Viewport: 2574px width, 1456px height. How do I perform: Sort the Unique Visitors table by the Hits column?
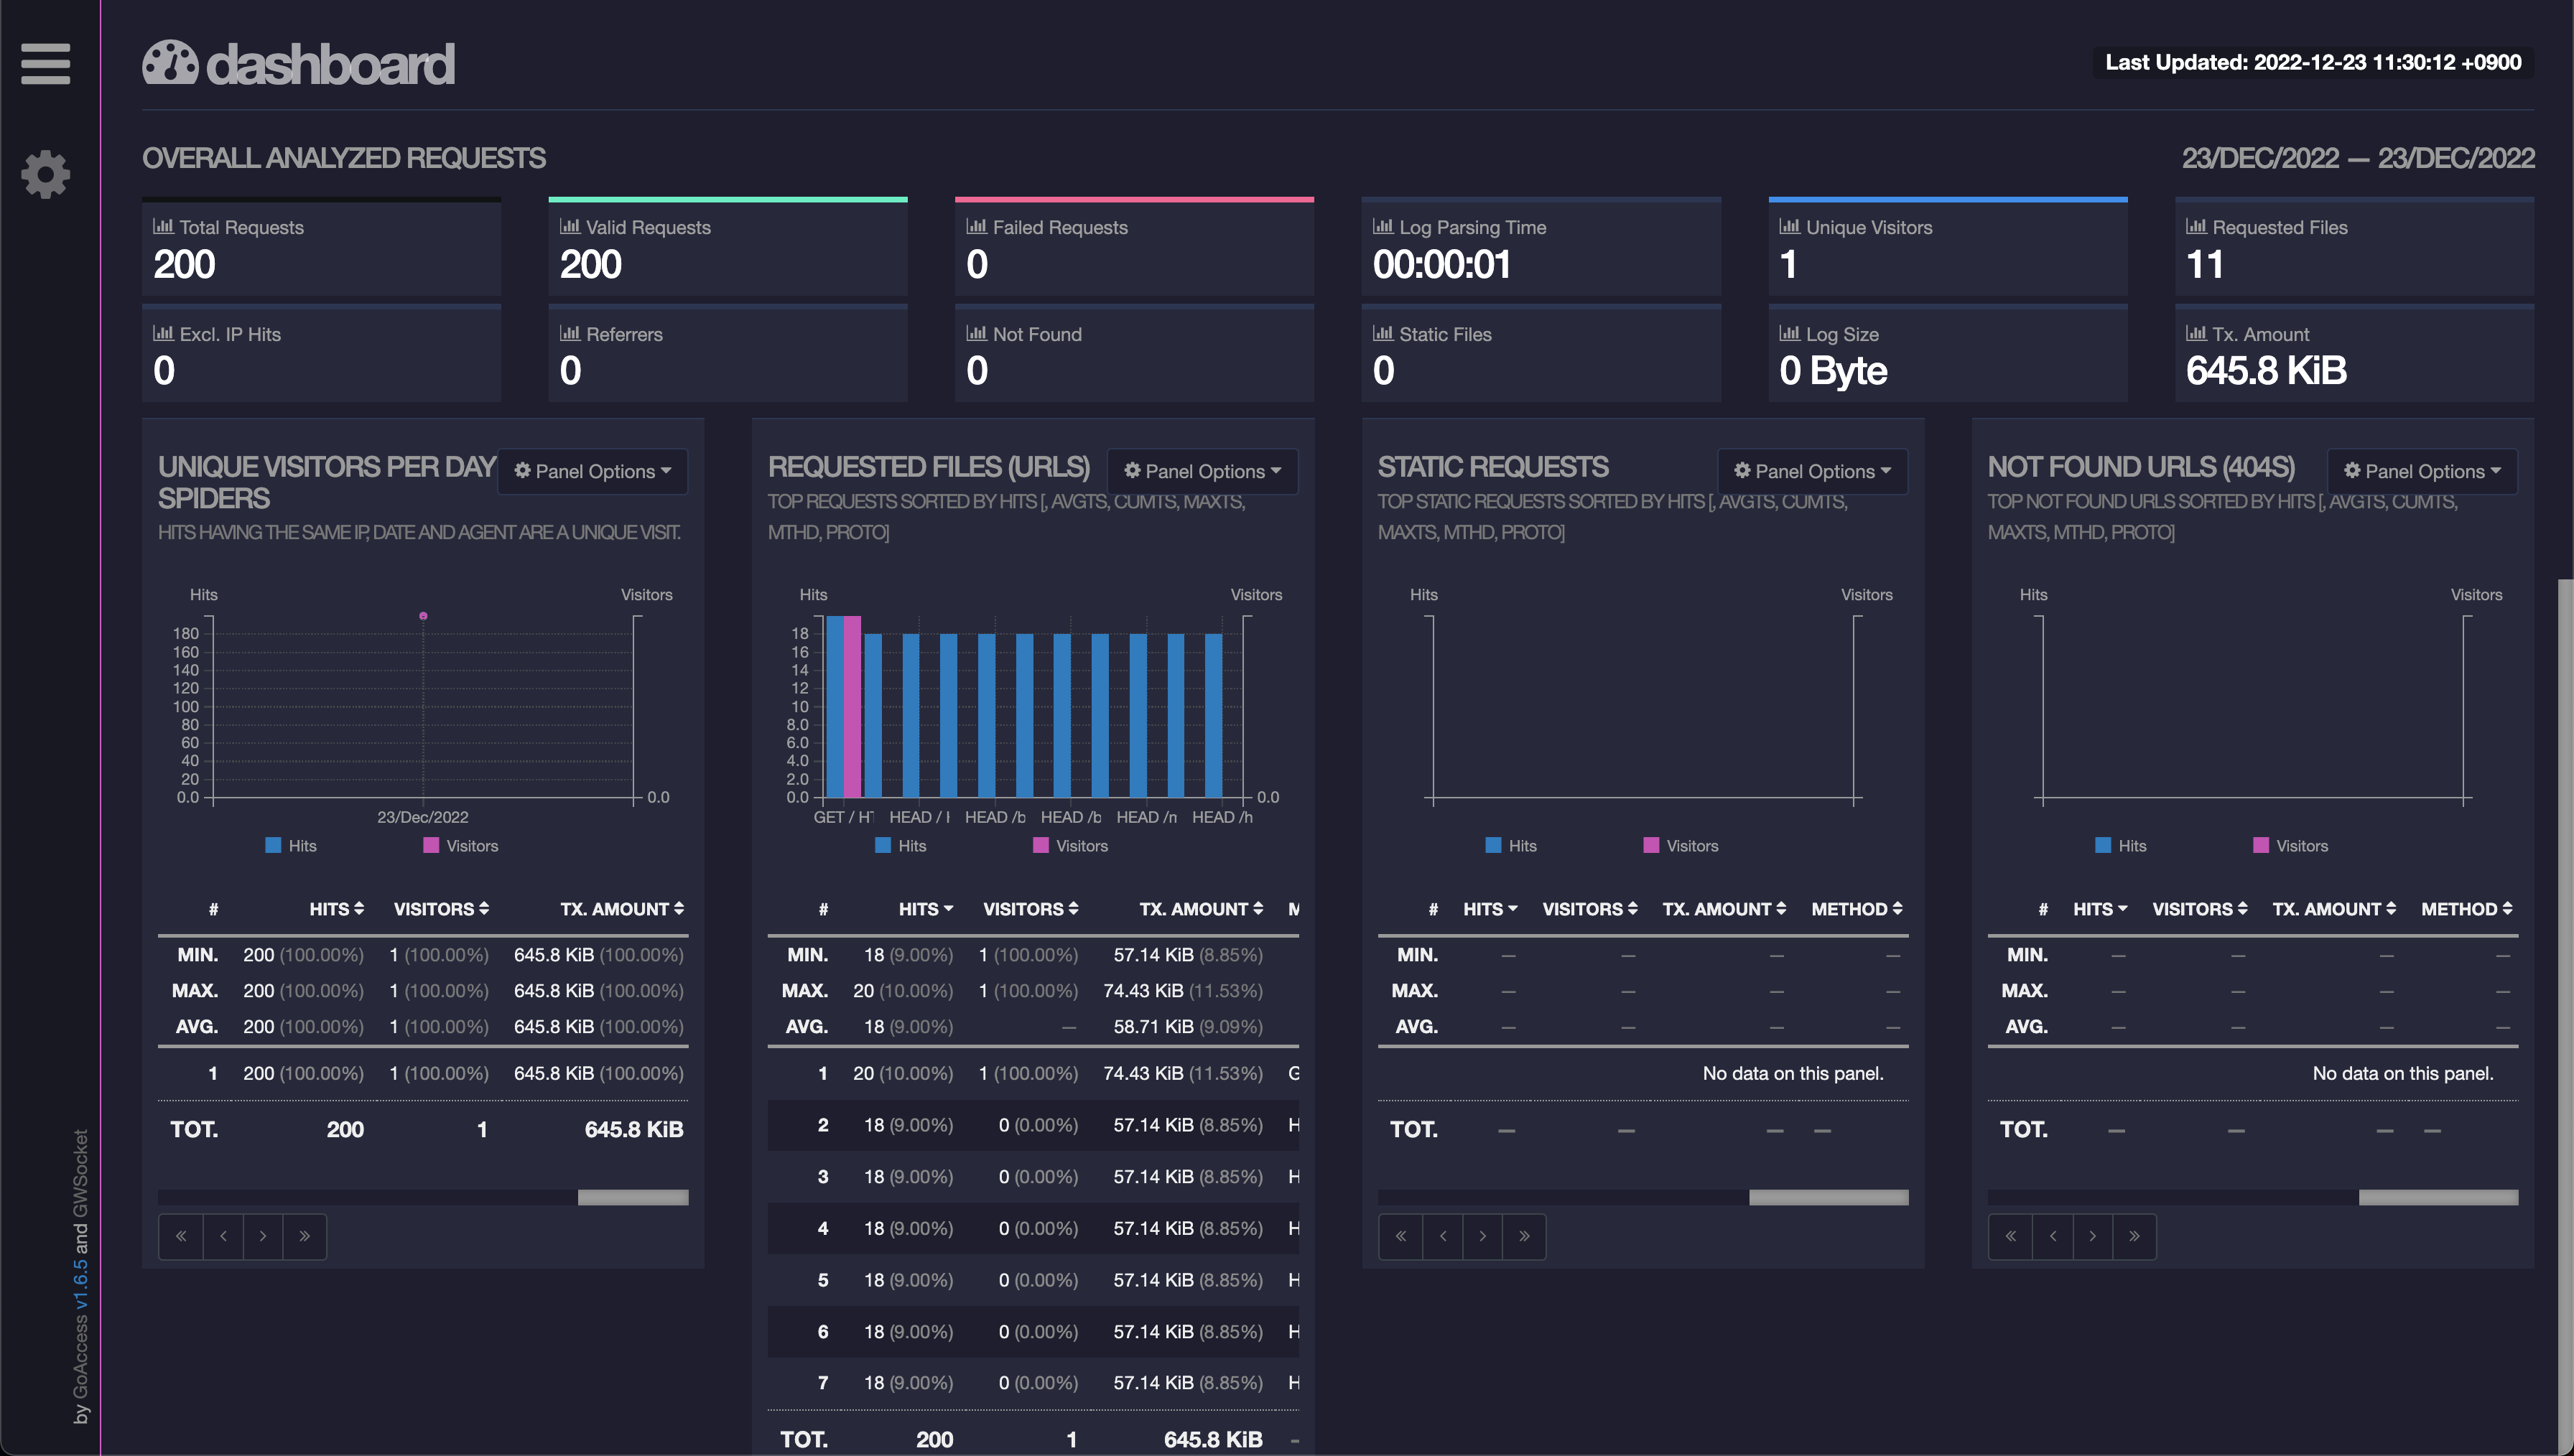(336, 909)
